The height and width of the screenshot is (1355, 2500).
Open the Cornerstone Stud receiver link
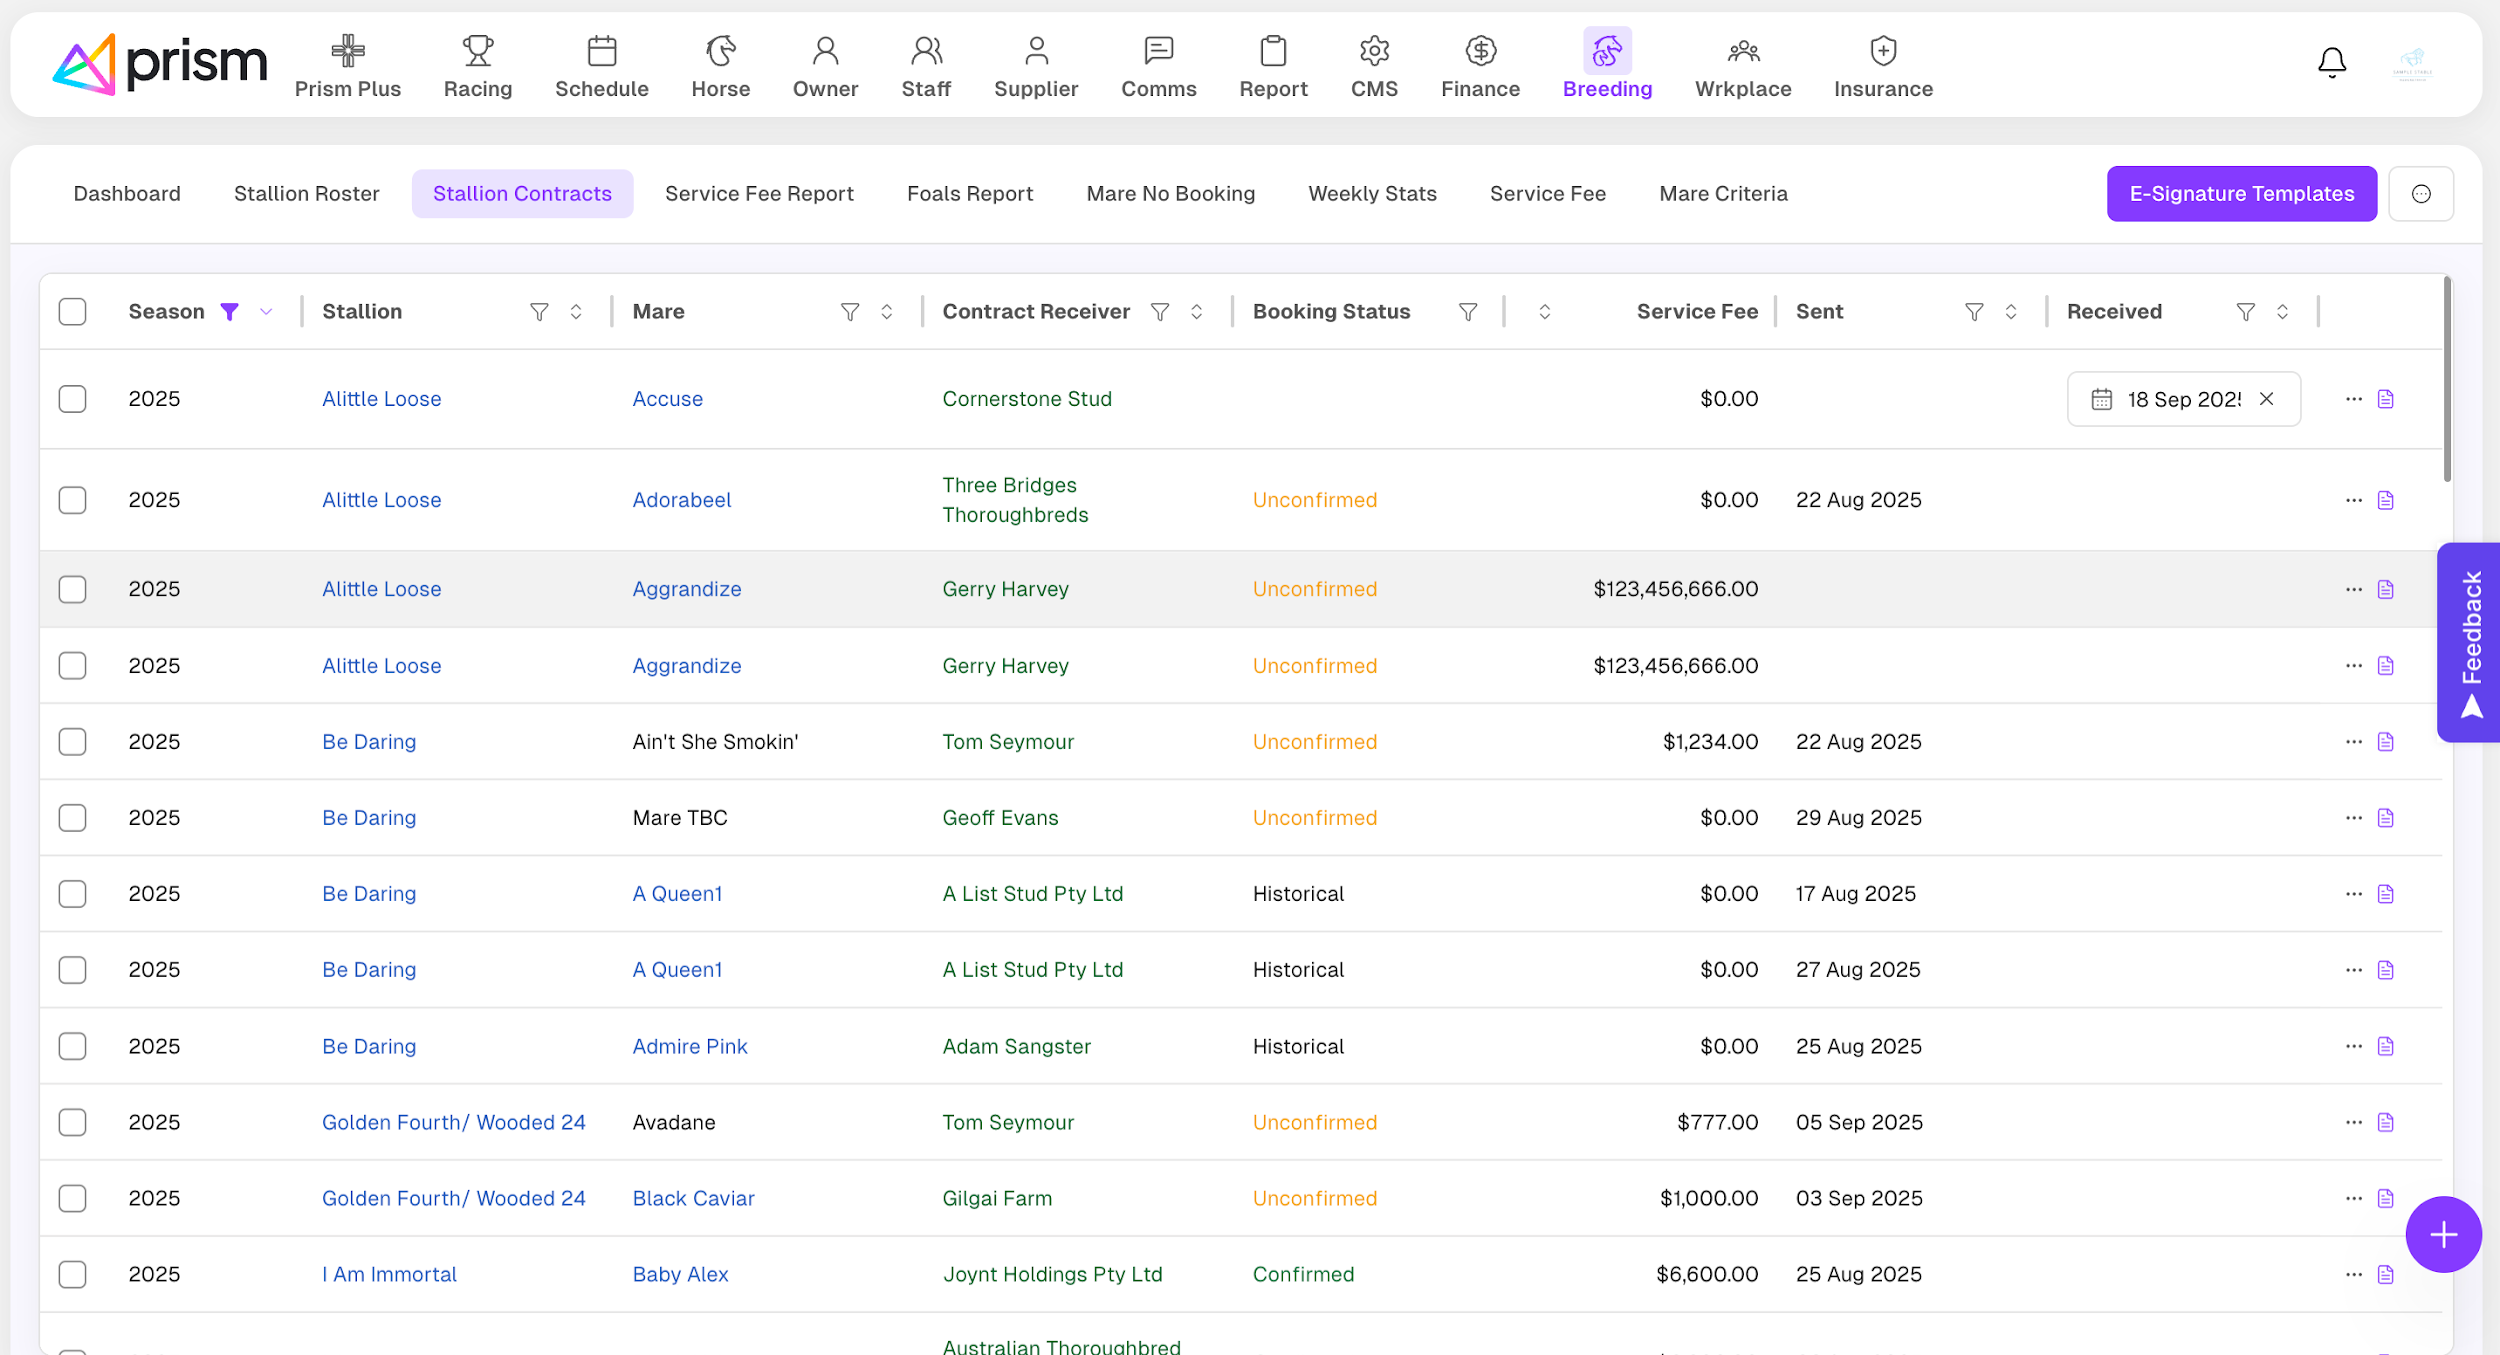coord(1026,399)
